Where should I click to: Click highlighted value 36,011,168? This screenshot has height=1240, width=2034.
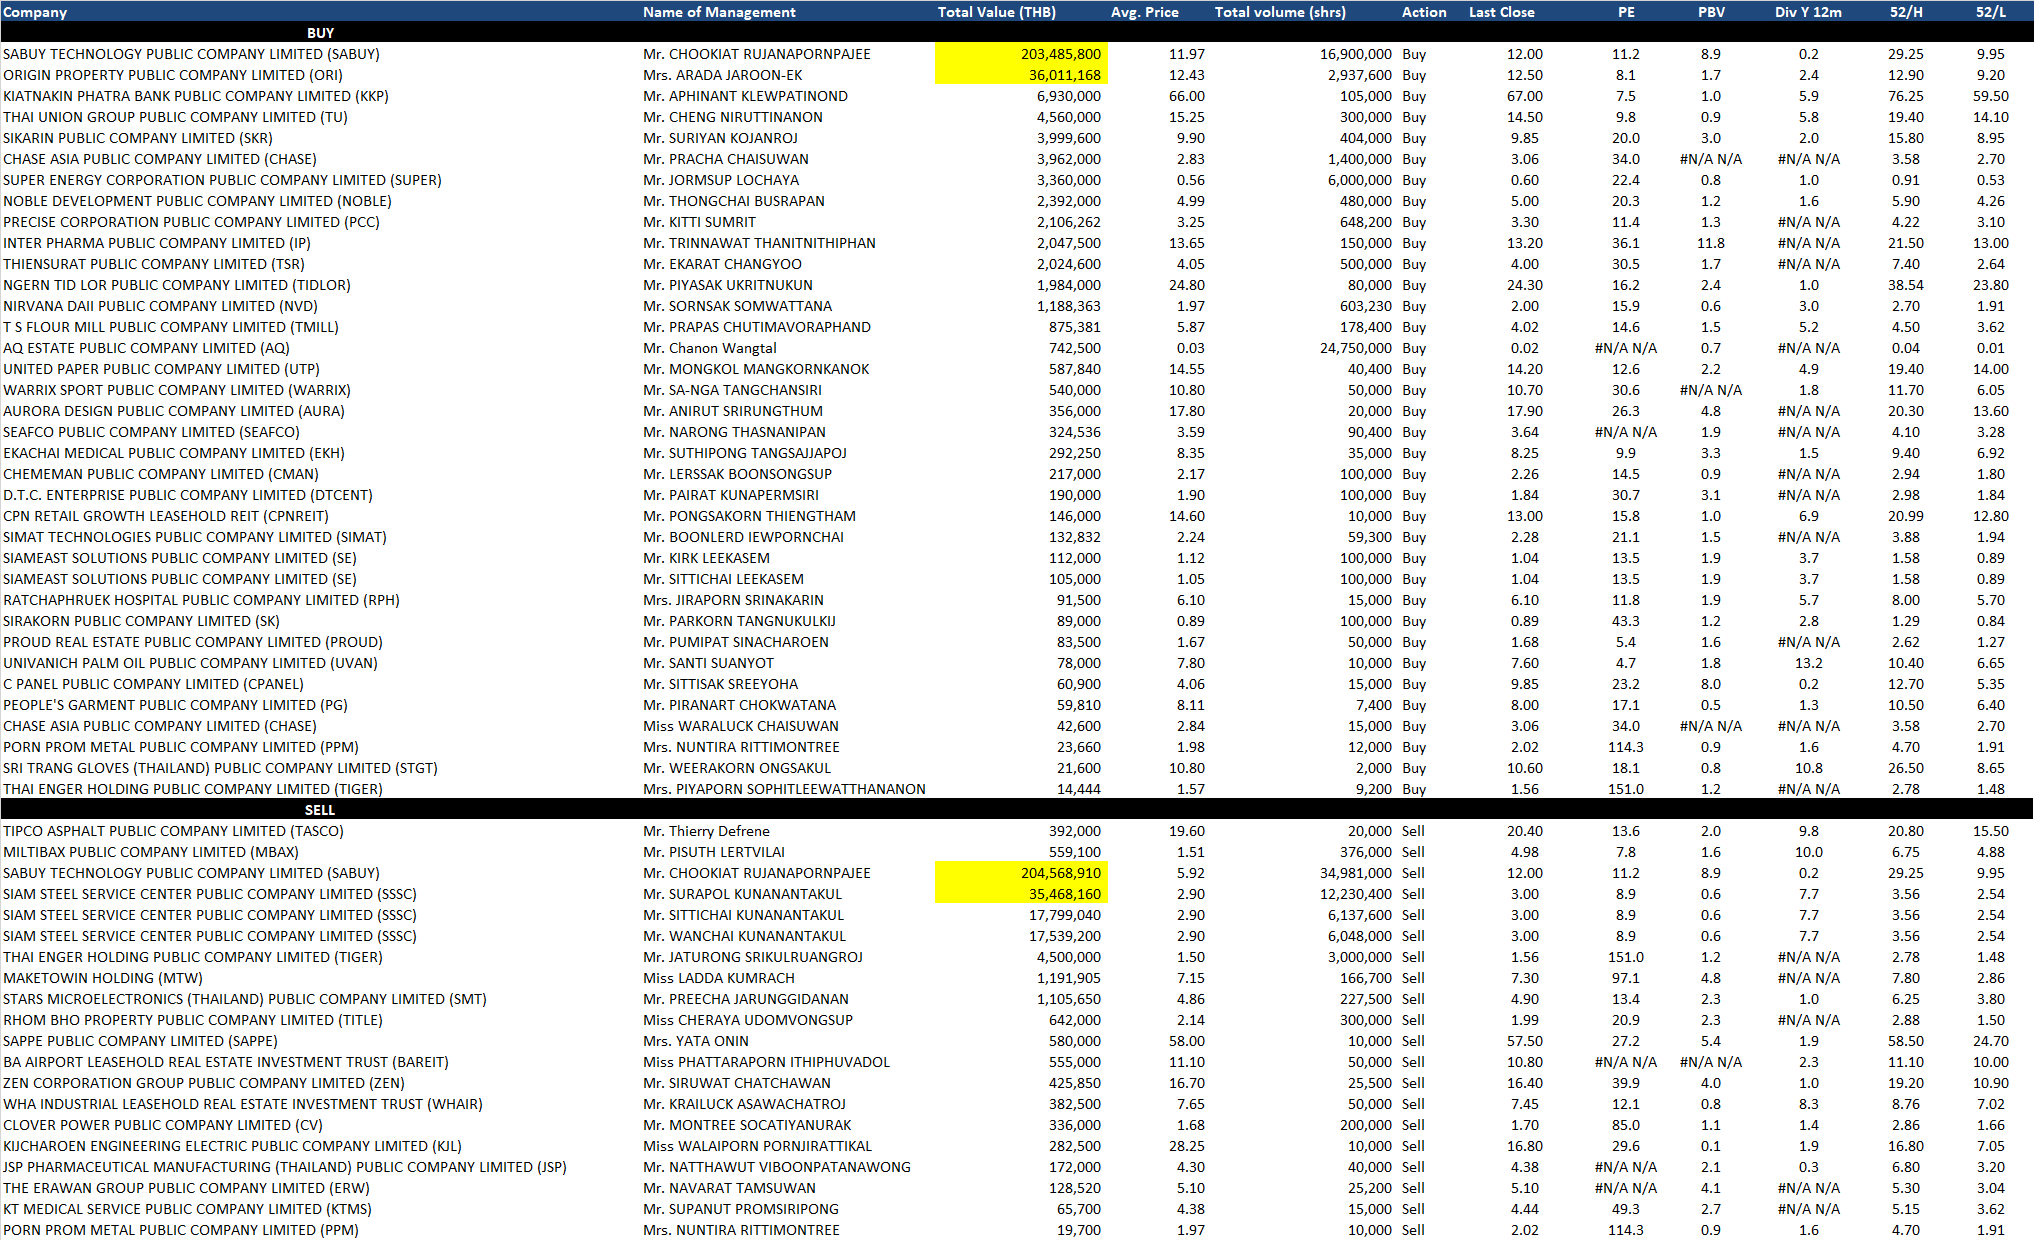1064,75
